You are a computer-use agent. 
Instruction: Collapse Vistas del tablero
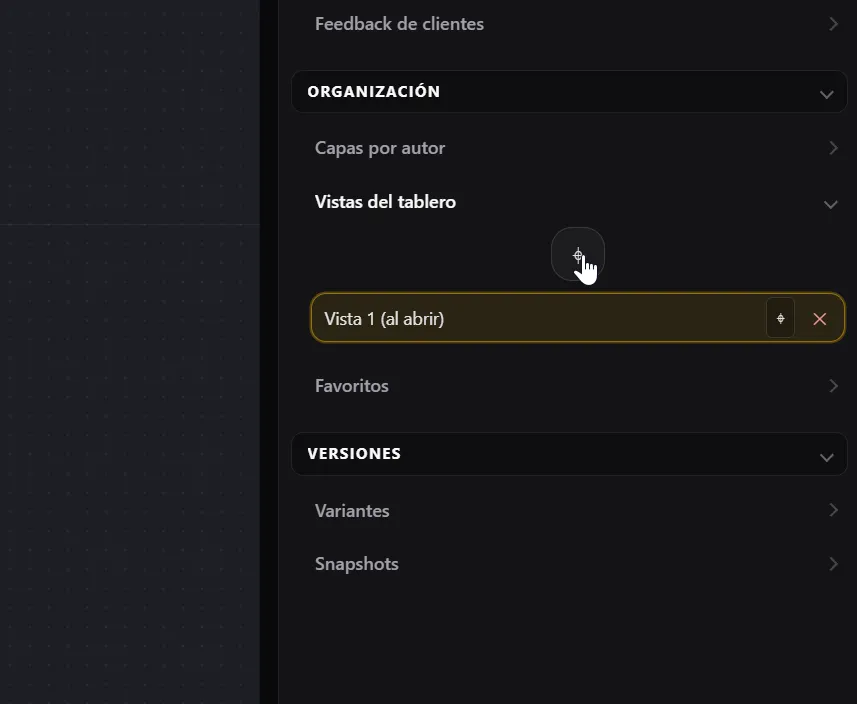pos(577,202)
